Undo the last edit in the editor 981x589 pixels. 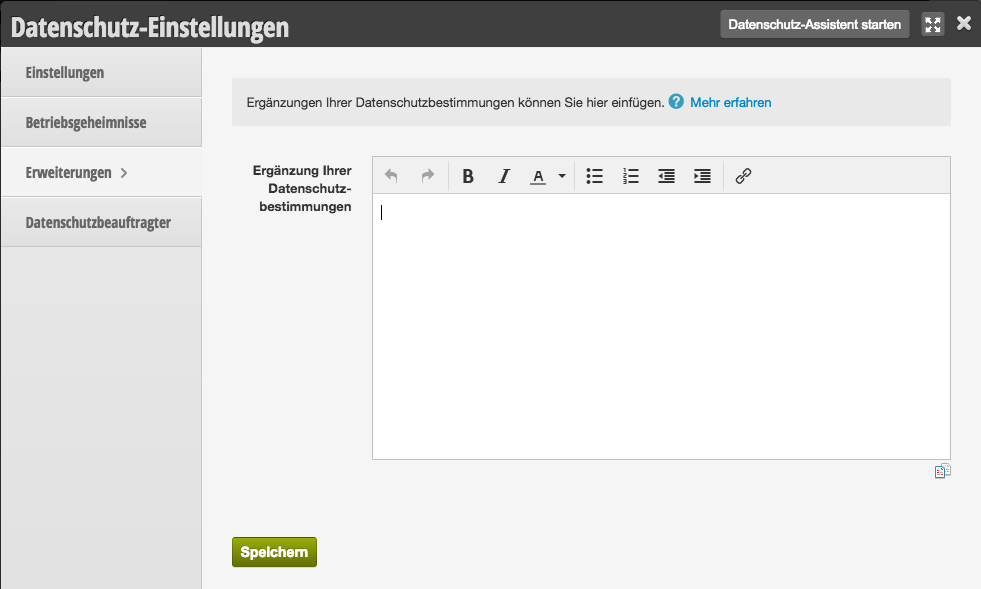(x=391, y=176)
